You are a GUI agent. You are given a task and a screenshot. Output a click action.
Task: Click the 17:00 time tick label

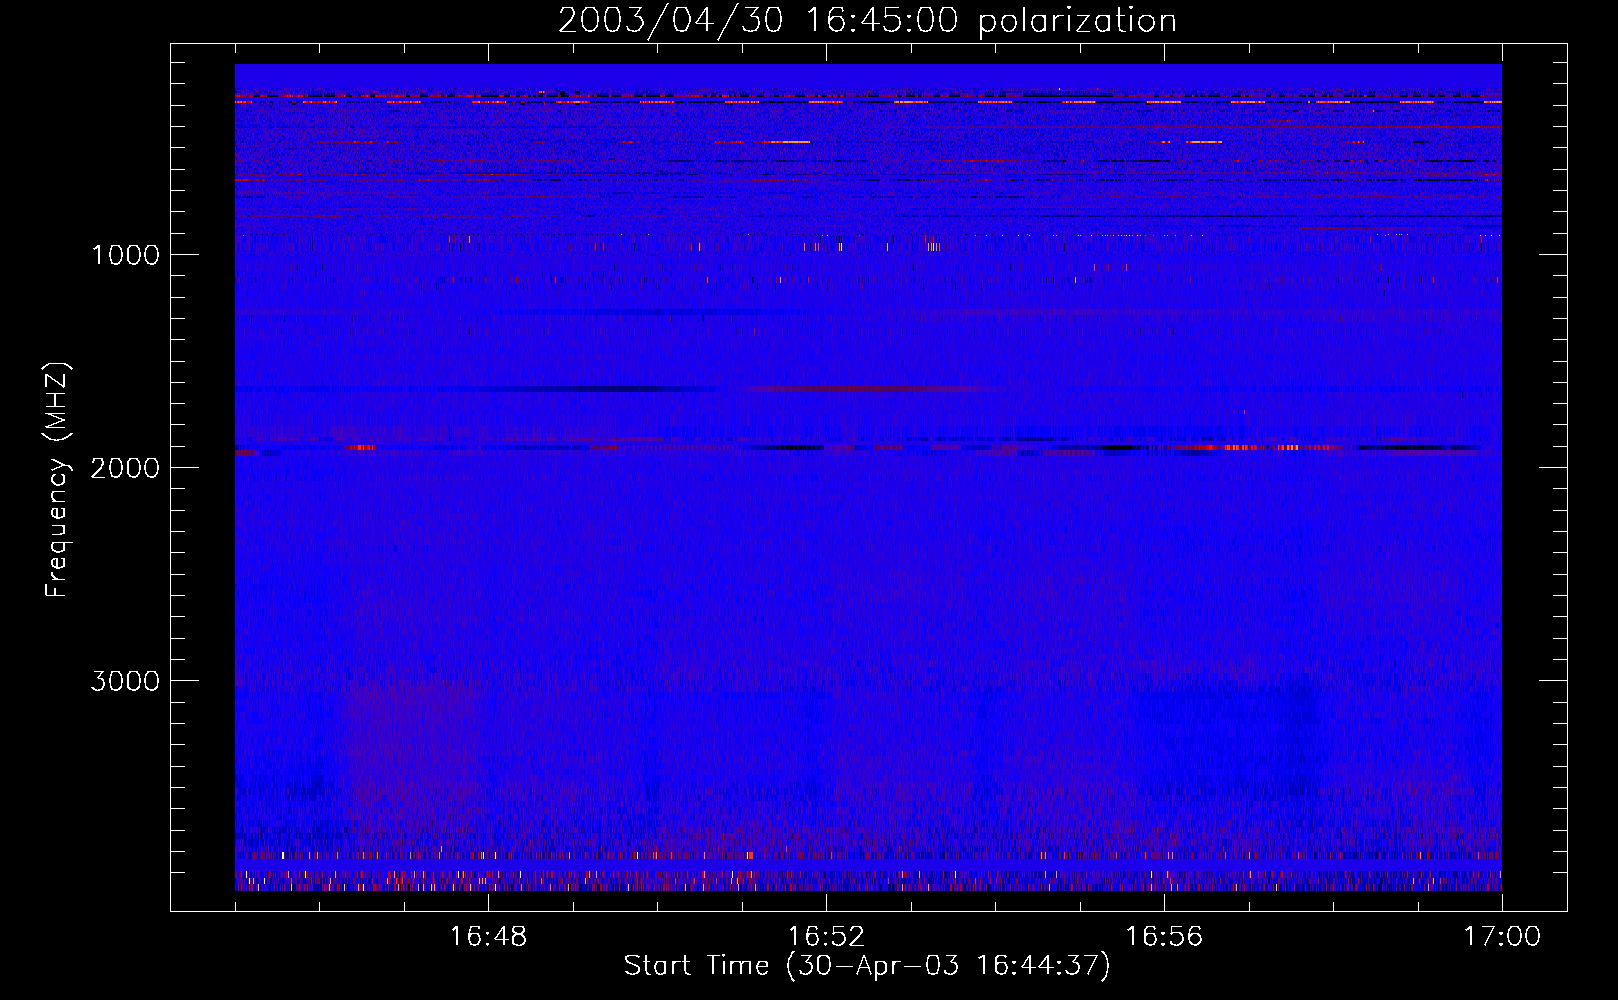pyautogui.click(x=1502, y=937)
